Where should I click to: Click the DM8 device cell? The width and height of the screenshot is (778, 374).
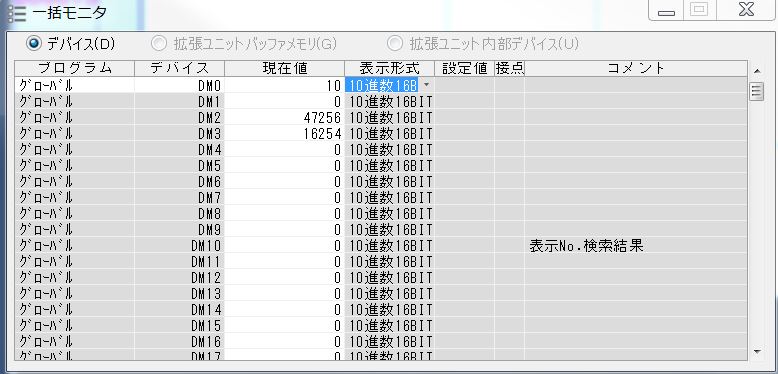(x=180, y=213)
